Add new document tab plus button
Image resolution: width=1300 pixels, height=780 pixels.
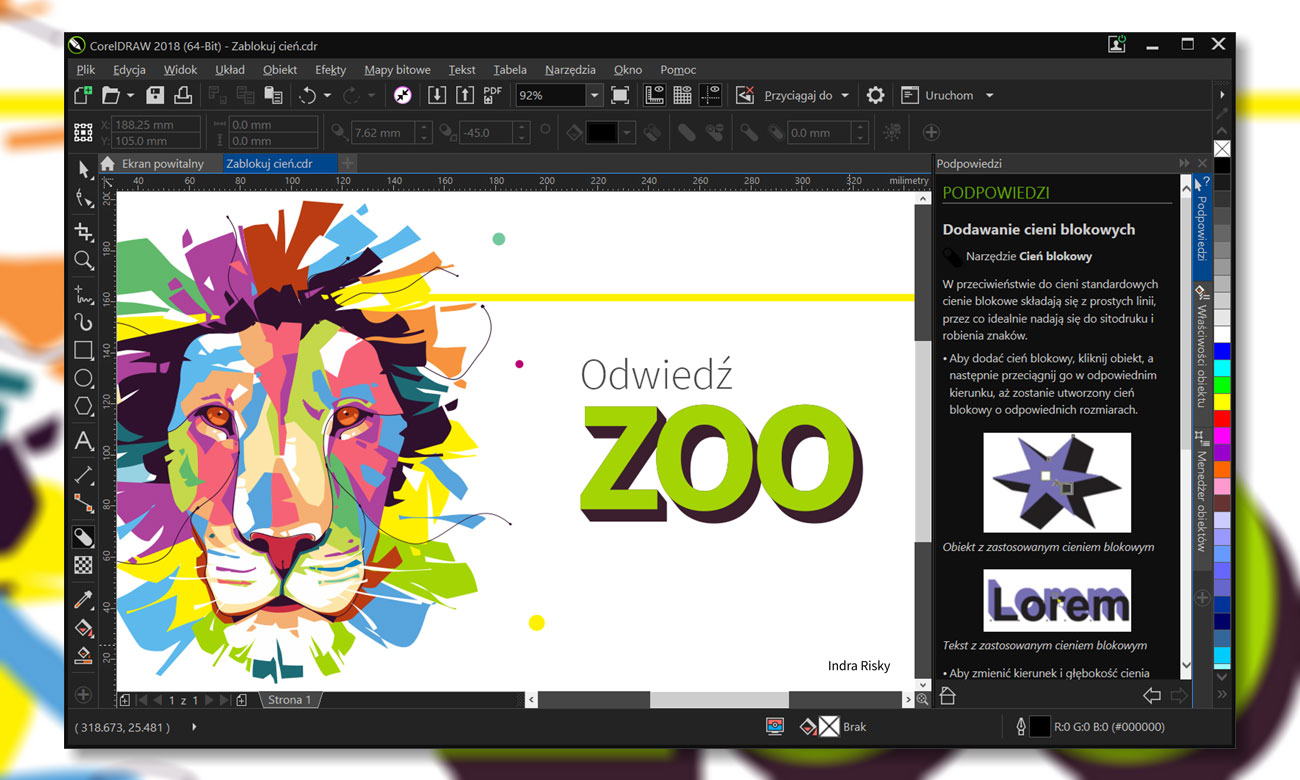pyautogui.click(x=347, y=163)
